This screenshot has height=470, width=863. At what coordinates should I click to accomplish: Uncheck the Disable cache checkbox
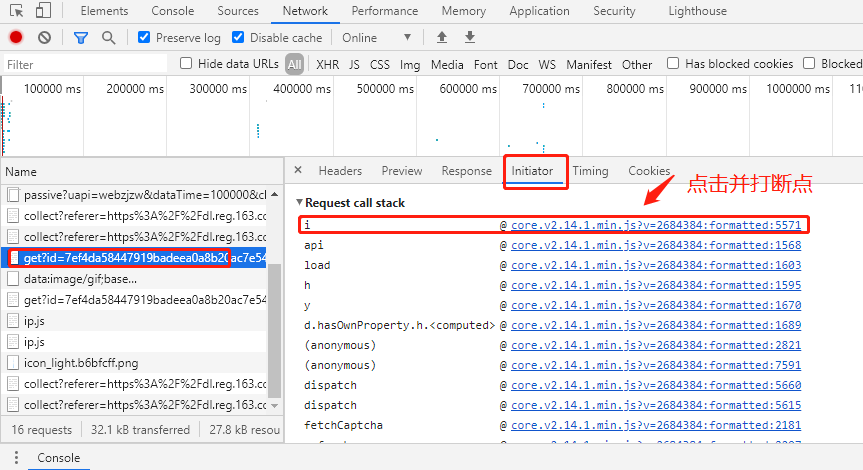pos(238,37)
